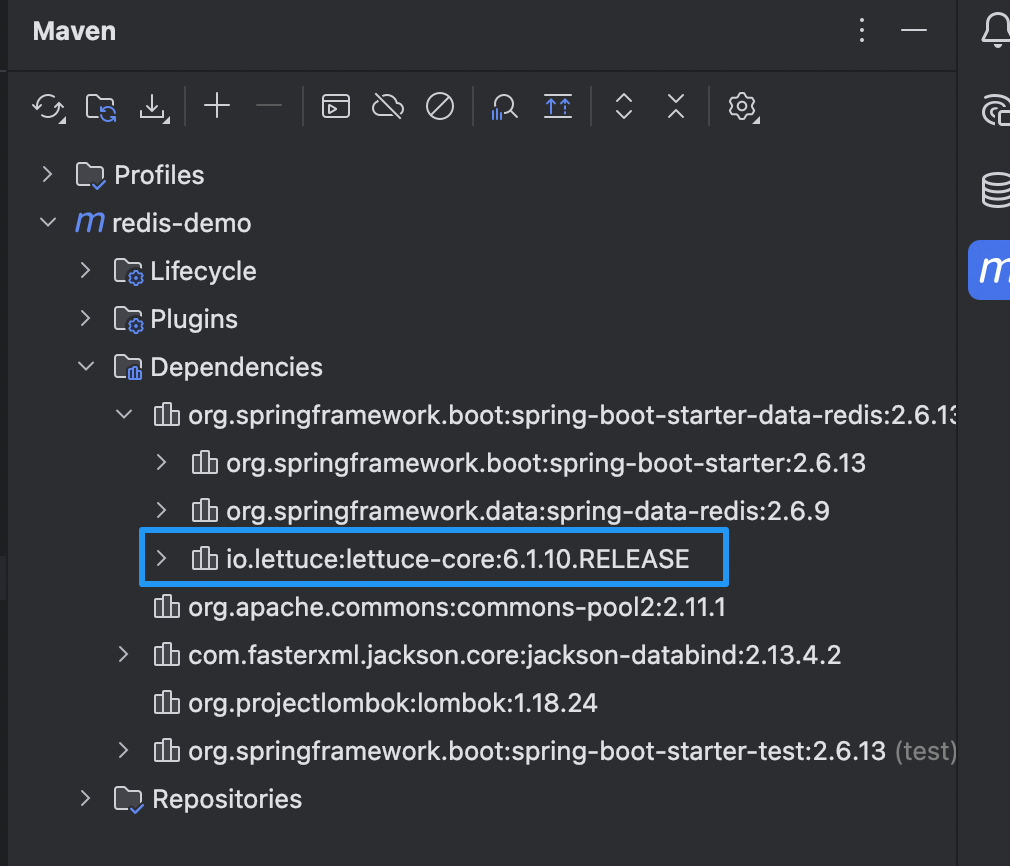Expand the Plugins node
The image size is (1010, 866).
[85, 318]
